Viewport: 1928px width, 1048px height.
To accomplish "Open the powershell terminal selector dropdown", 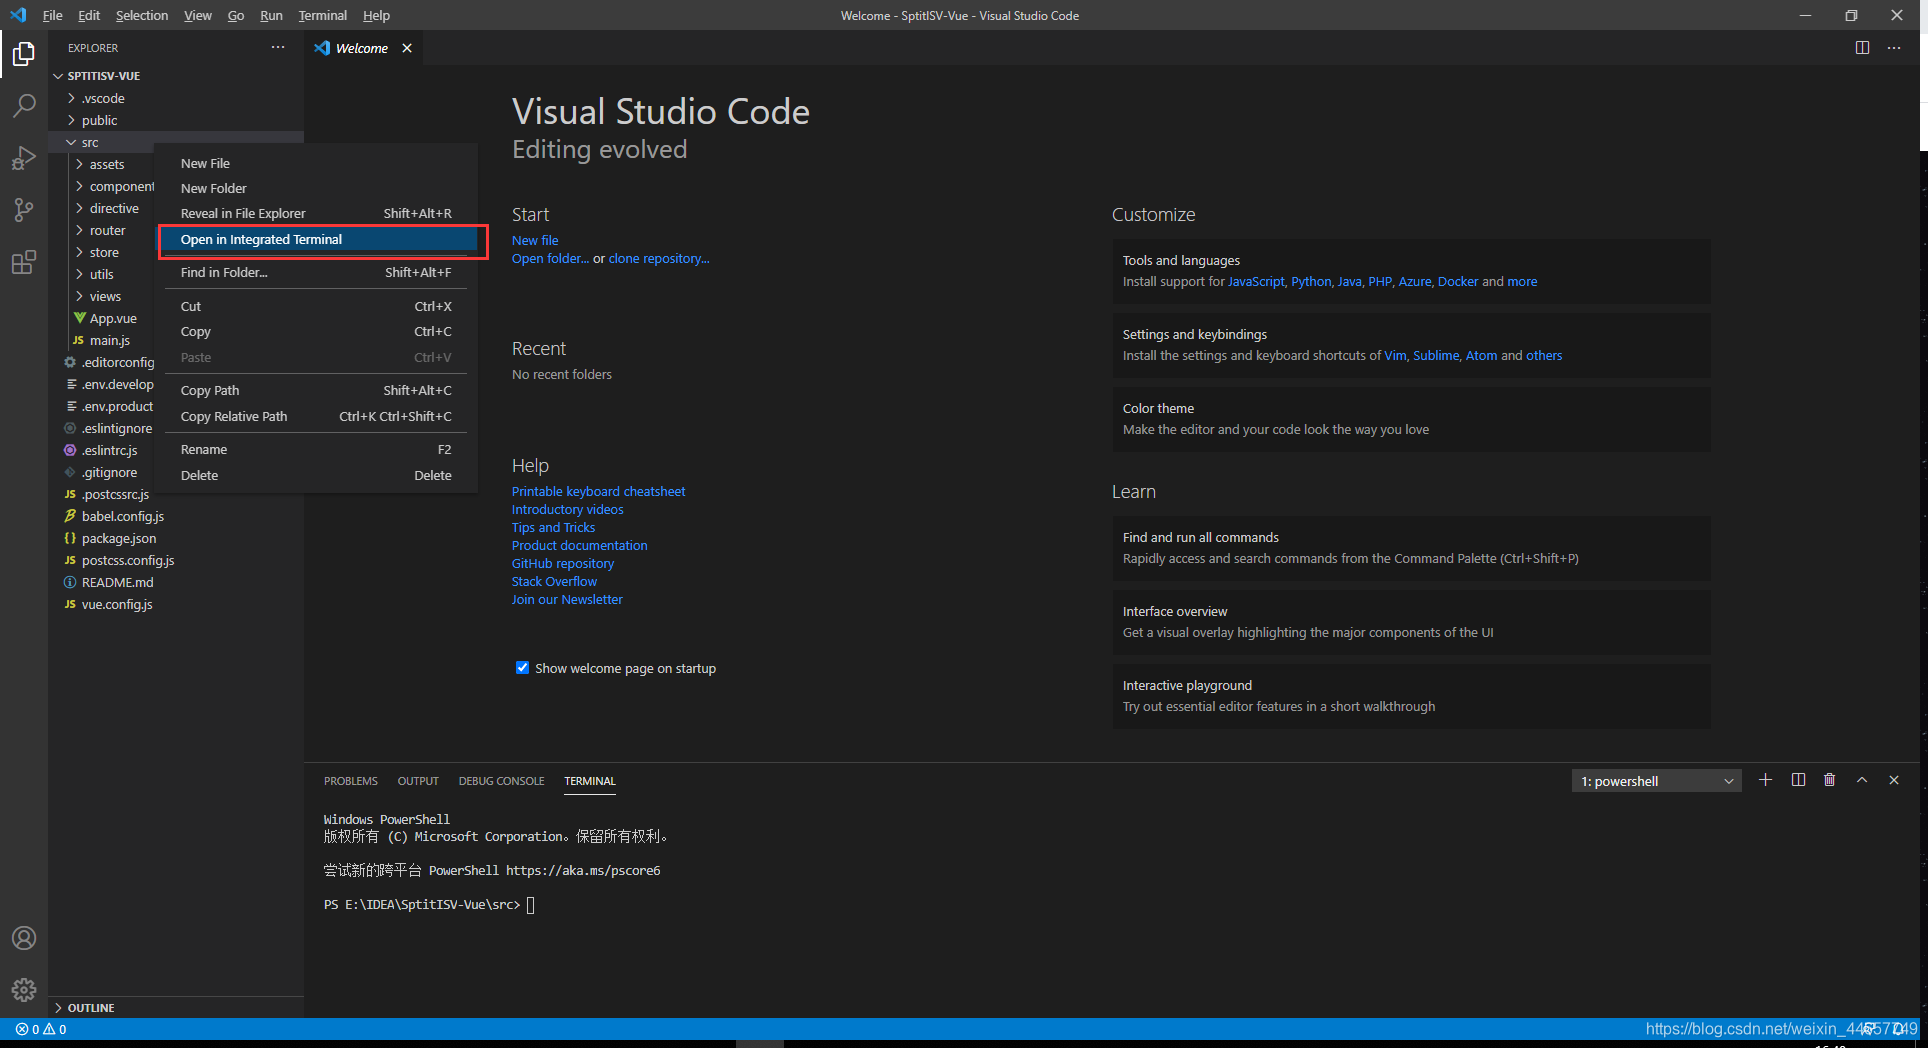I will 1656,781.
